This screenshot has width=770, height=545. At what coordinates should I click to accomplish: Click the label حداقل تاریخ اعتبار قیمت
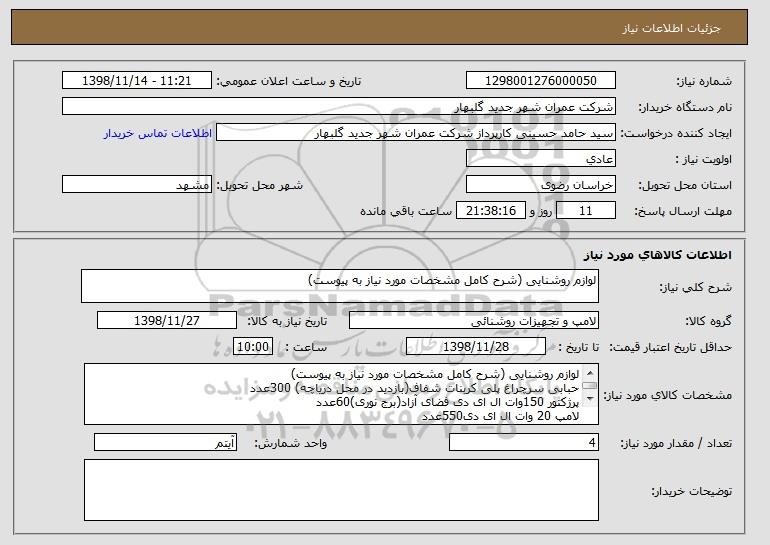671,348
